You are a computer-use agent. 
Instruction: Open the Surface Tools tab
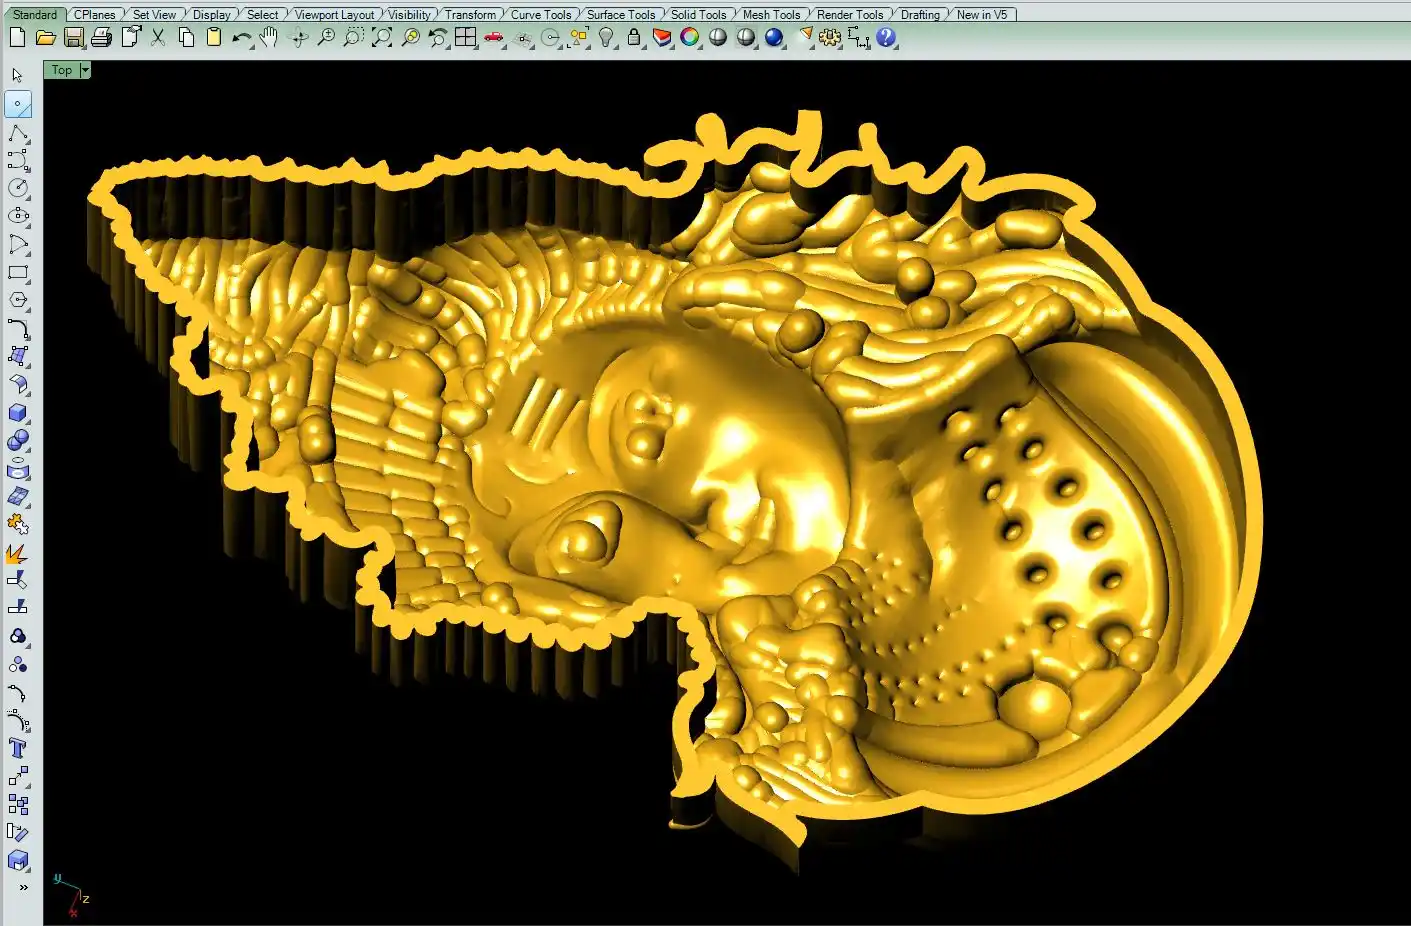point(620,14)
